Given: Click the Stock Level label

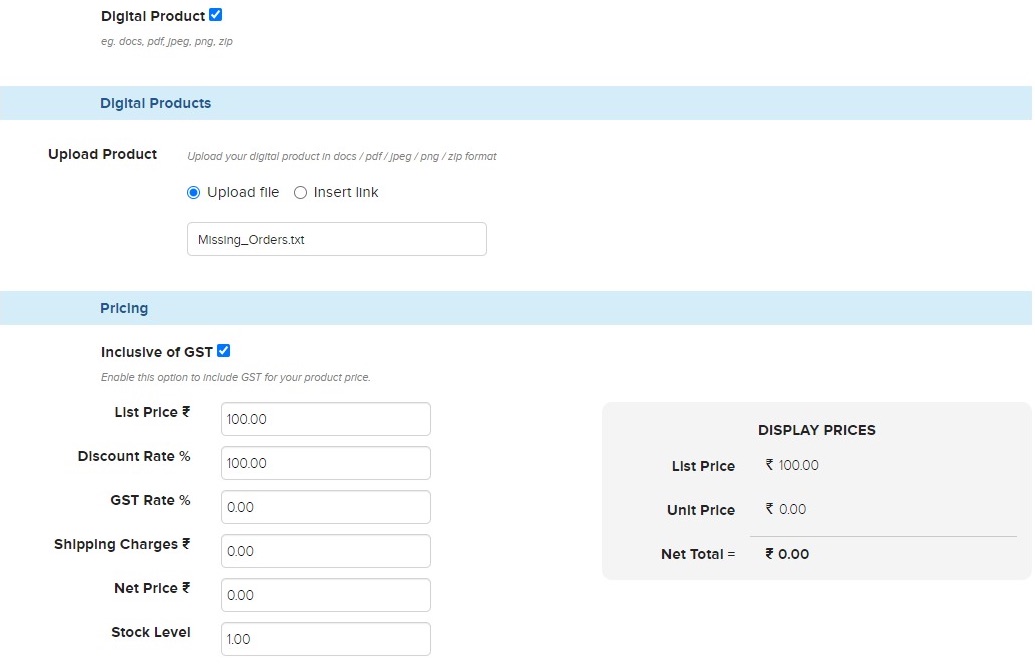Looking at the screenshot, I should 150,632.
